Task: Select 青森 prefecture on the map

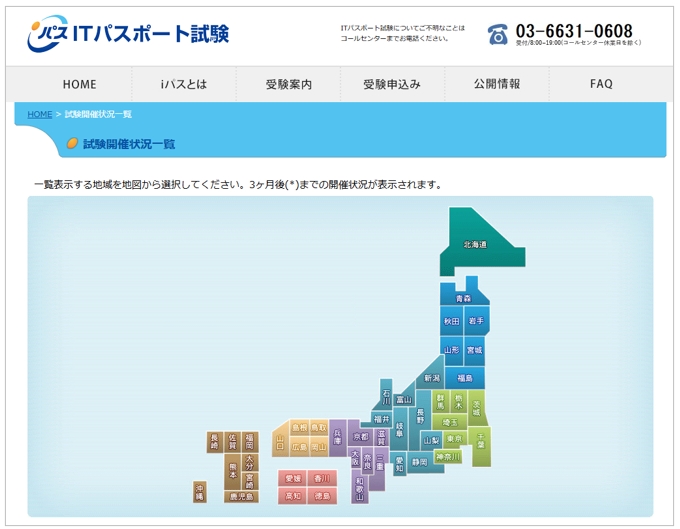Action: 463,298
